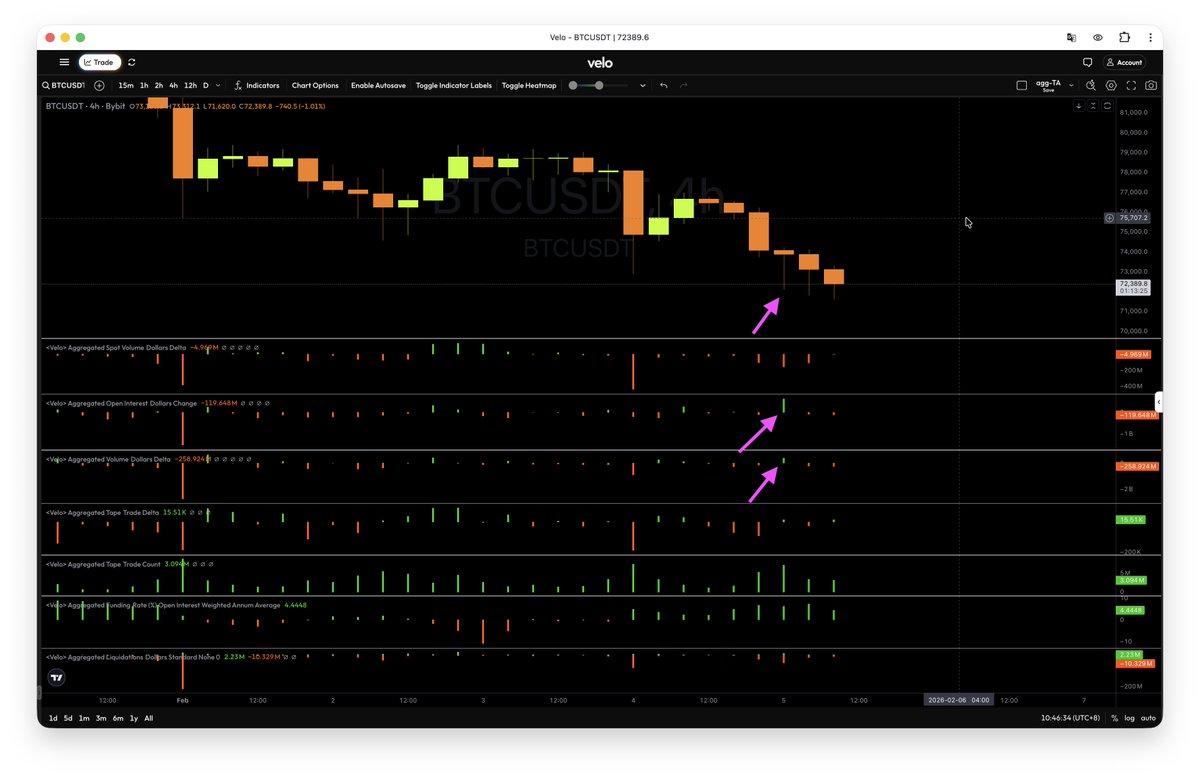Click the refresh icon beside Trade
Viewport: 1200px width, 777px height.
(132, 62)
